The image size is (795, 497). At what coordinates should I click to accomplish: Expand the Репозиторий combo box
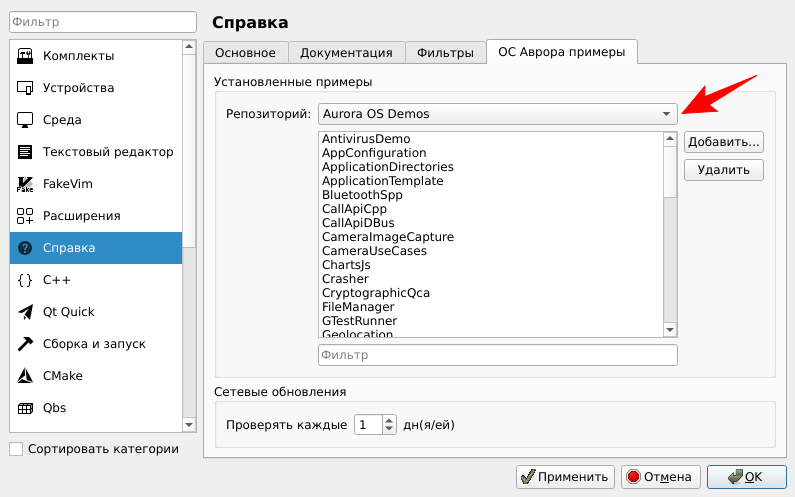pos(497,114)
